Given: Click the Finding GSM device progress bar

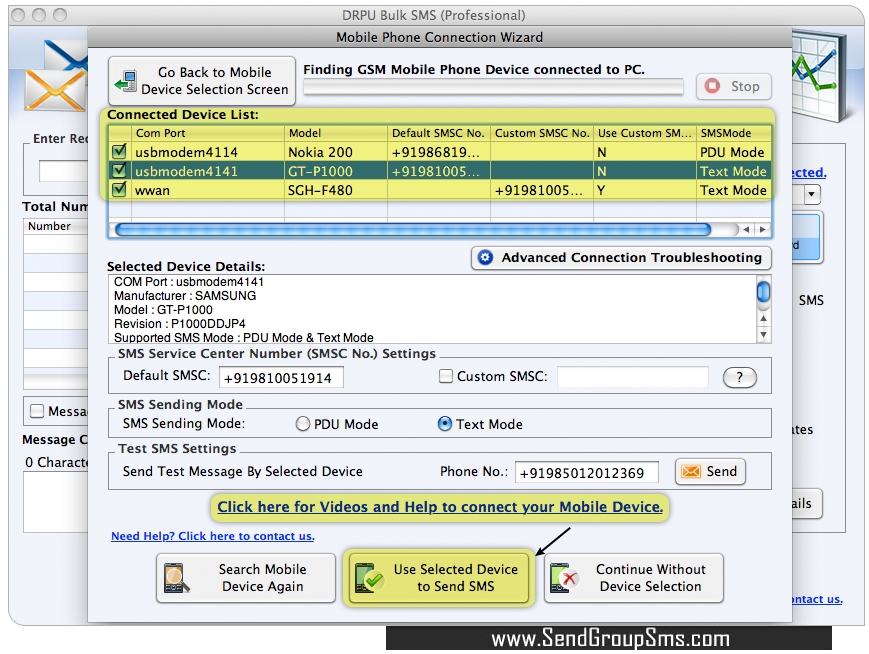Looking at the screenshot, I should (x=493, y=87).
